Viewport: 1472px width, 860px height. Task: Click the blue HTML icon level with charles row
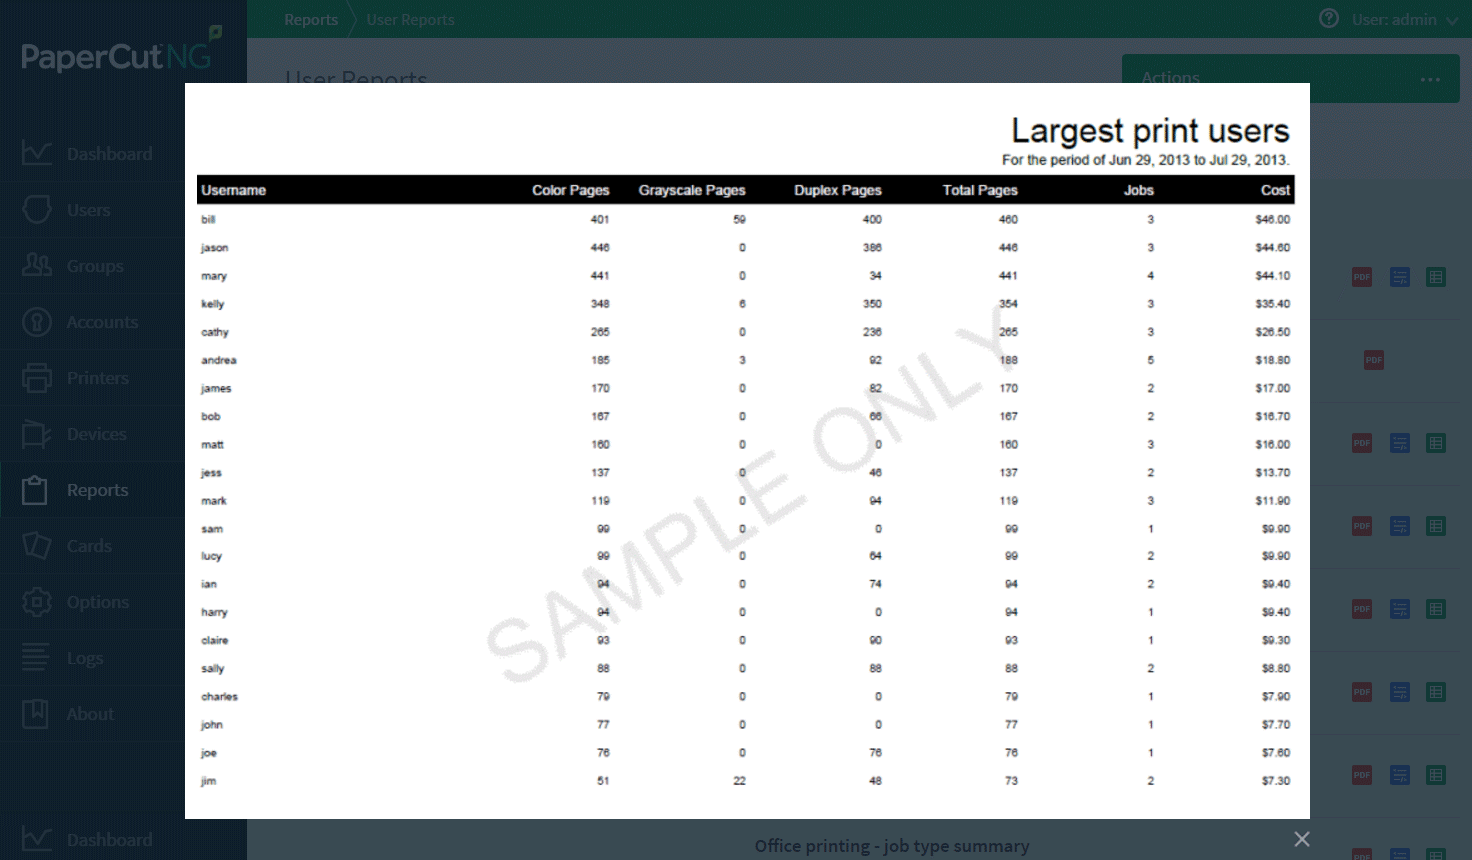[1400, 692]
